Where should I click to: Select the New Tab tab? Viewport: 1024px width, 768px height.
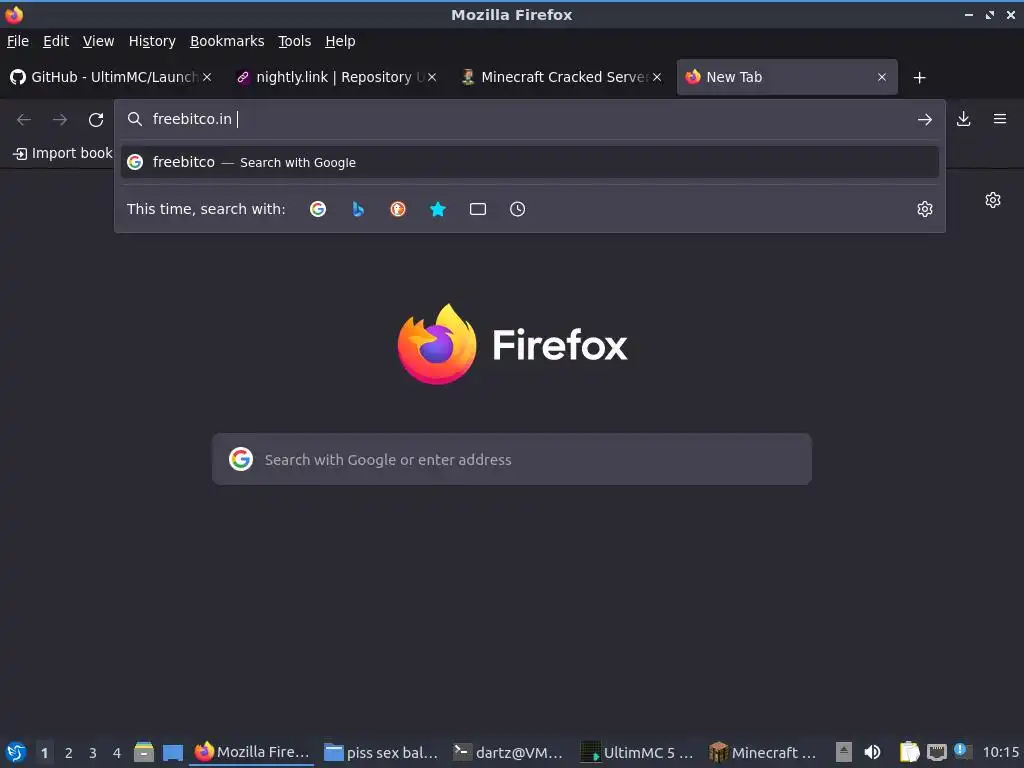[x=787, y=77]
